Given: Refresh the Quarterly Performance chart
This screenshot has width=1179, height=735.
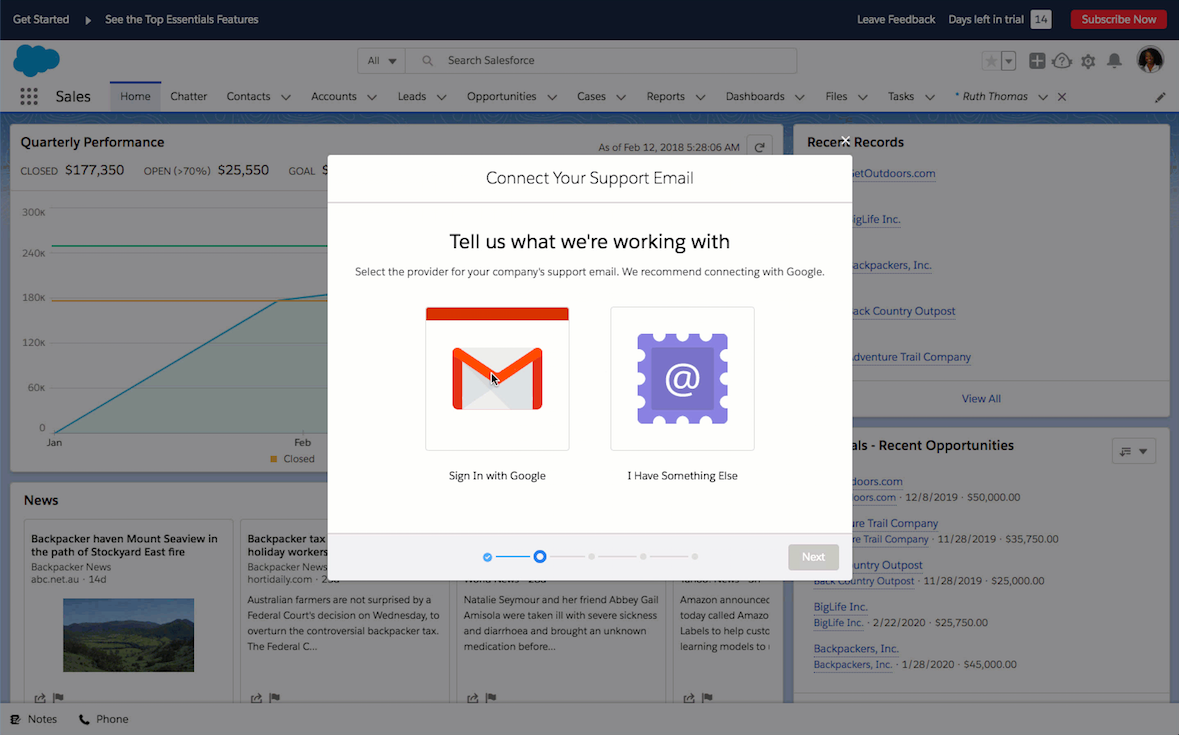Looking at the screenshot, I should (760, 147).
